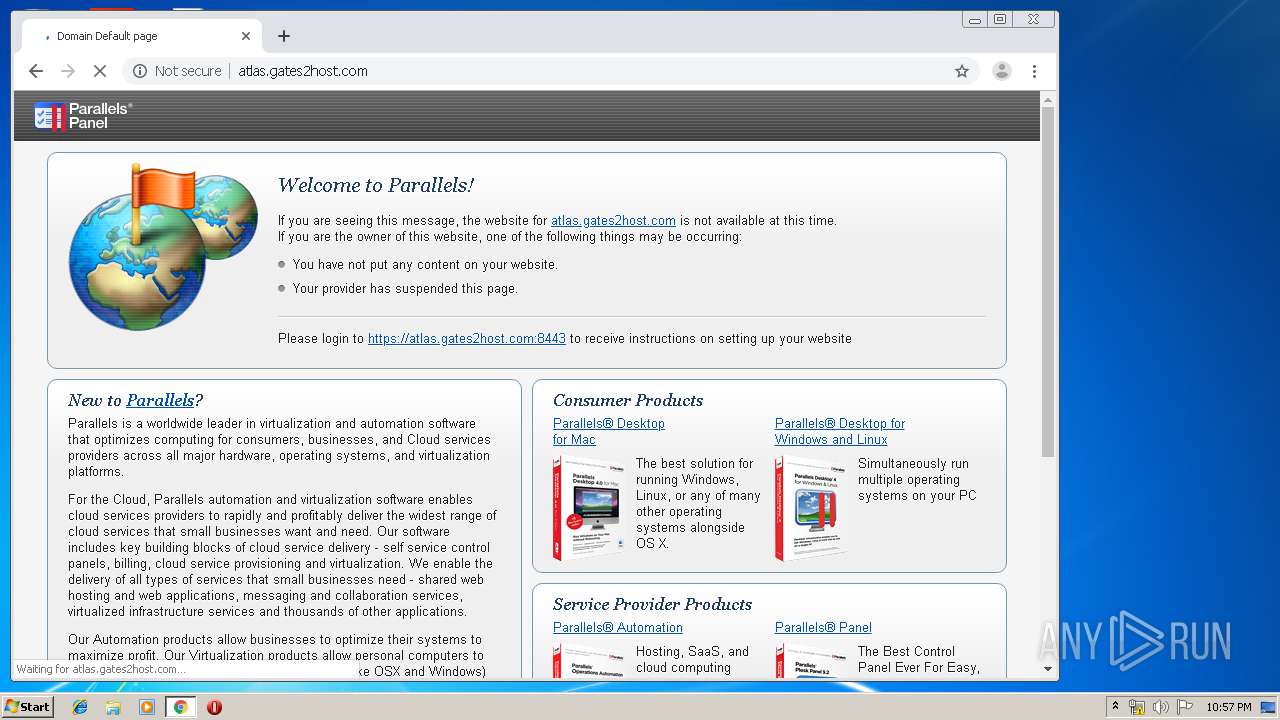Open the Parallels link in New to heading

click(x=160, y=400)
